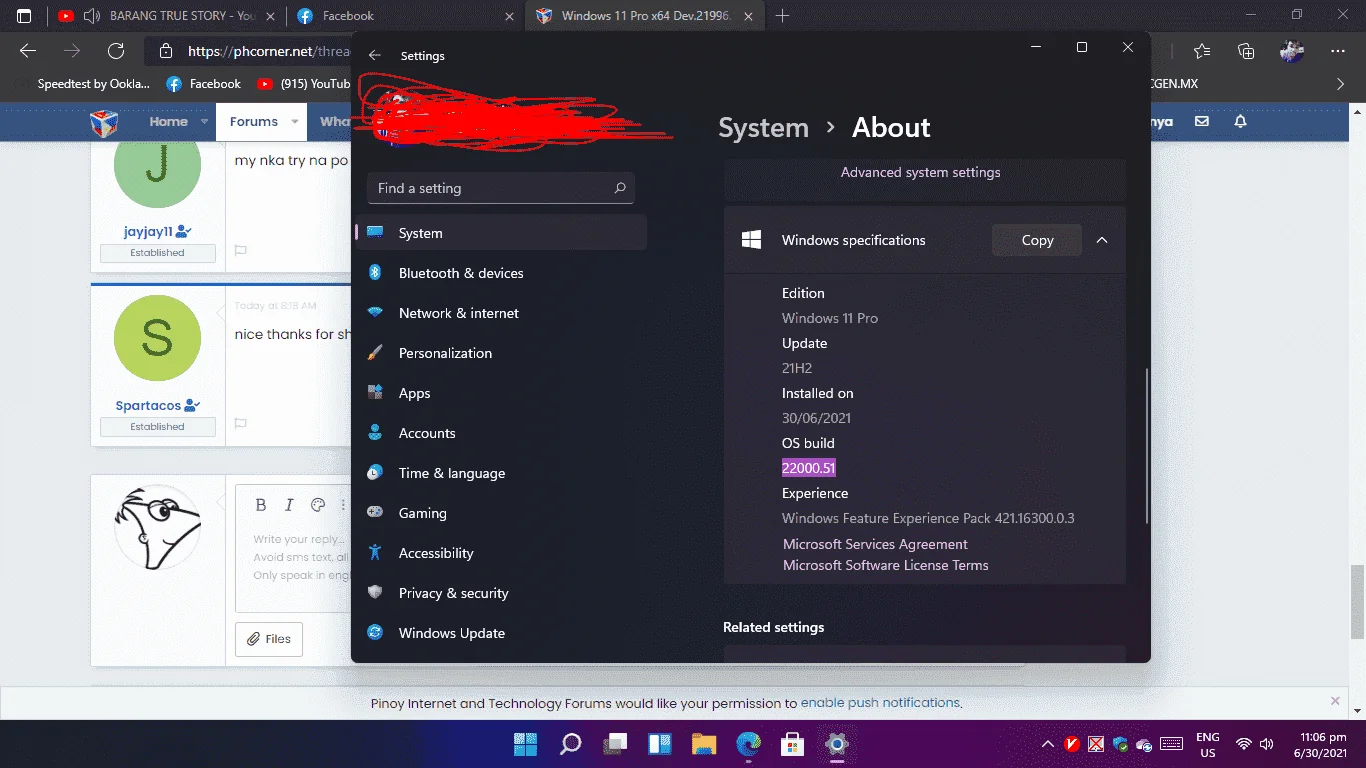Click the Privacy & security shield icon

tap(375, 593)
